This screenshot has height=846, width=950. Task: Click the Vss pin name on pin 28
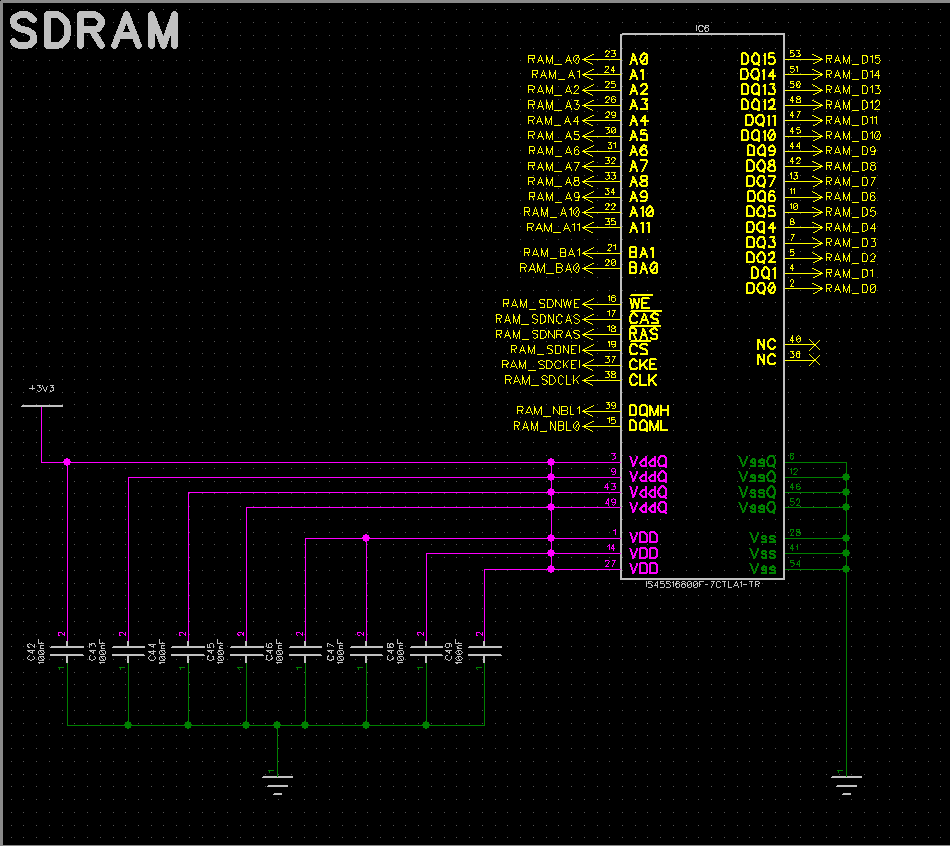(x=763, y=538)
